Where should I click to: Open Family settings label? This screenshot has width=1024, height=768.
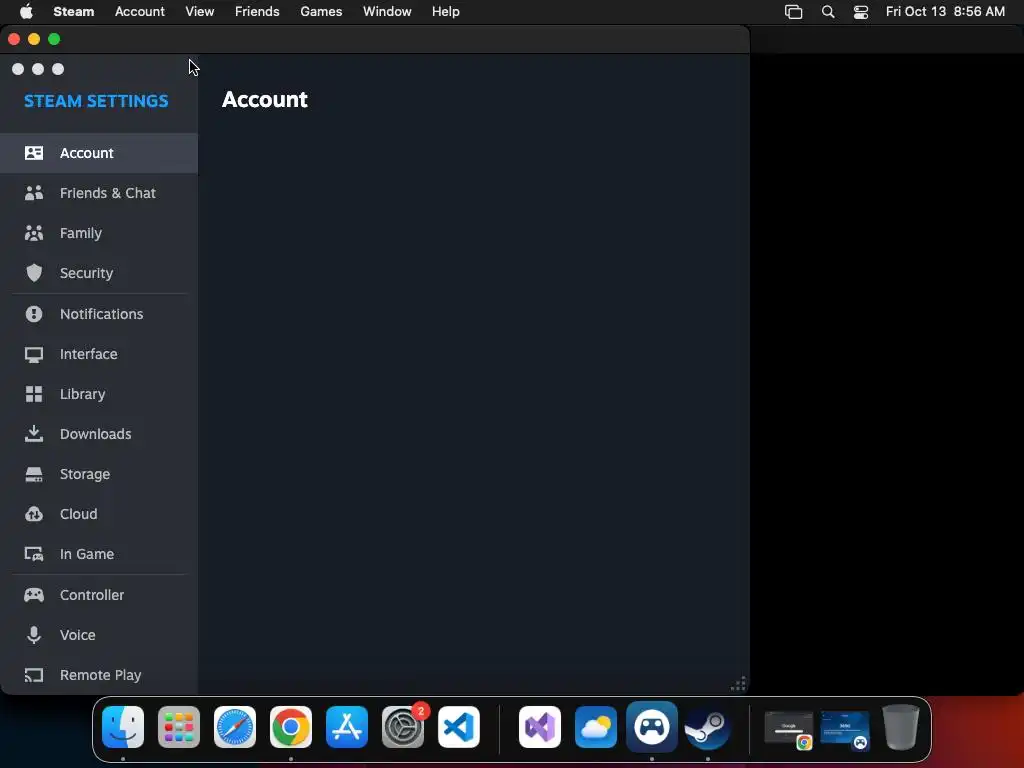81,233
